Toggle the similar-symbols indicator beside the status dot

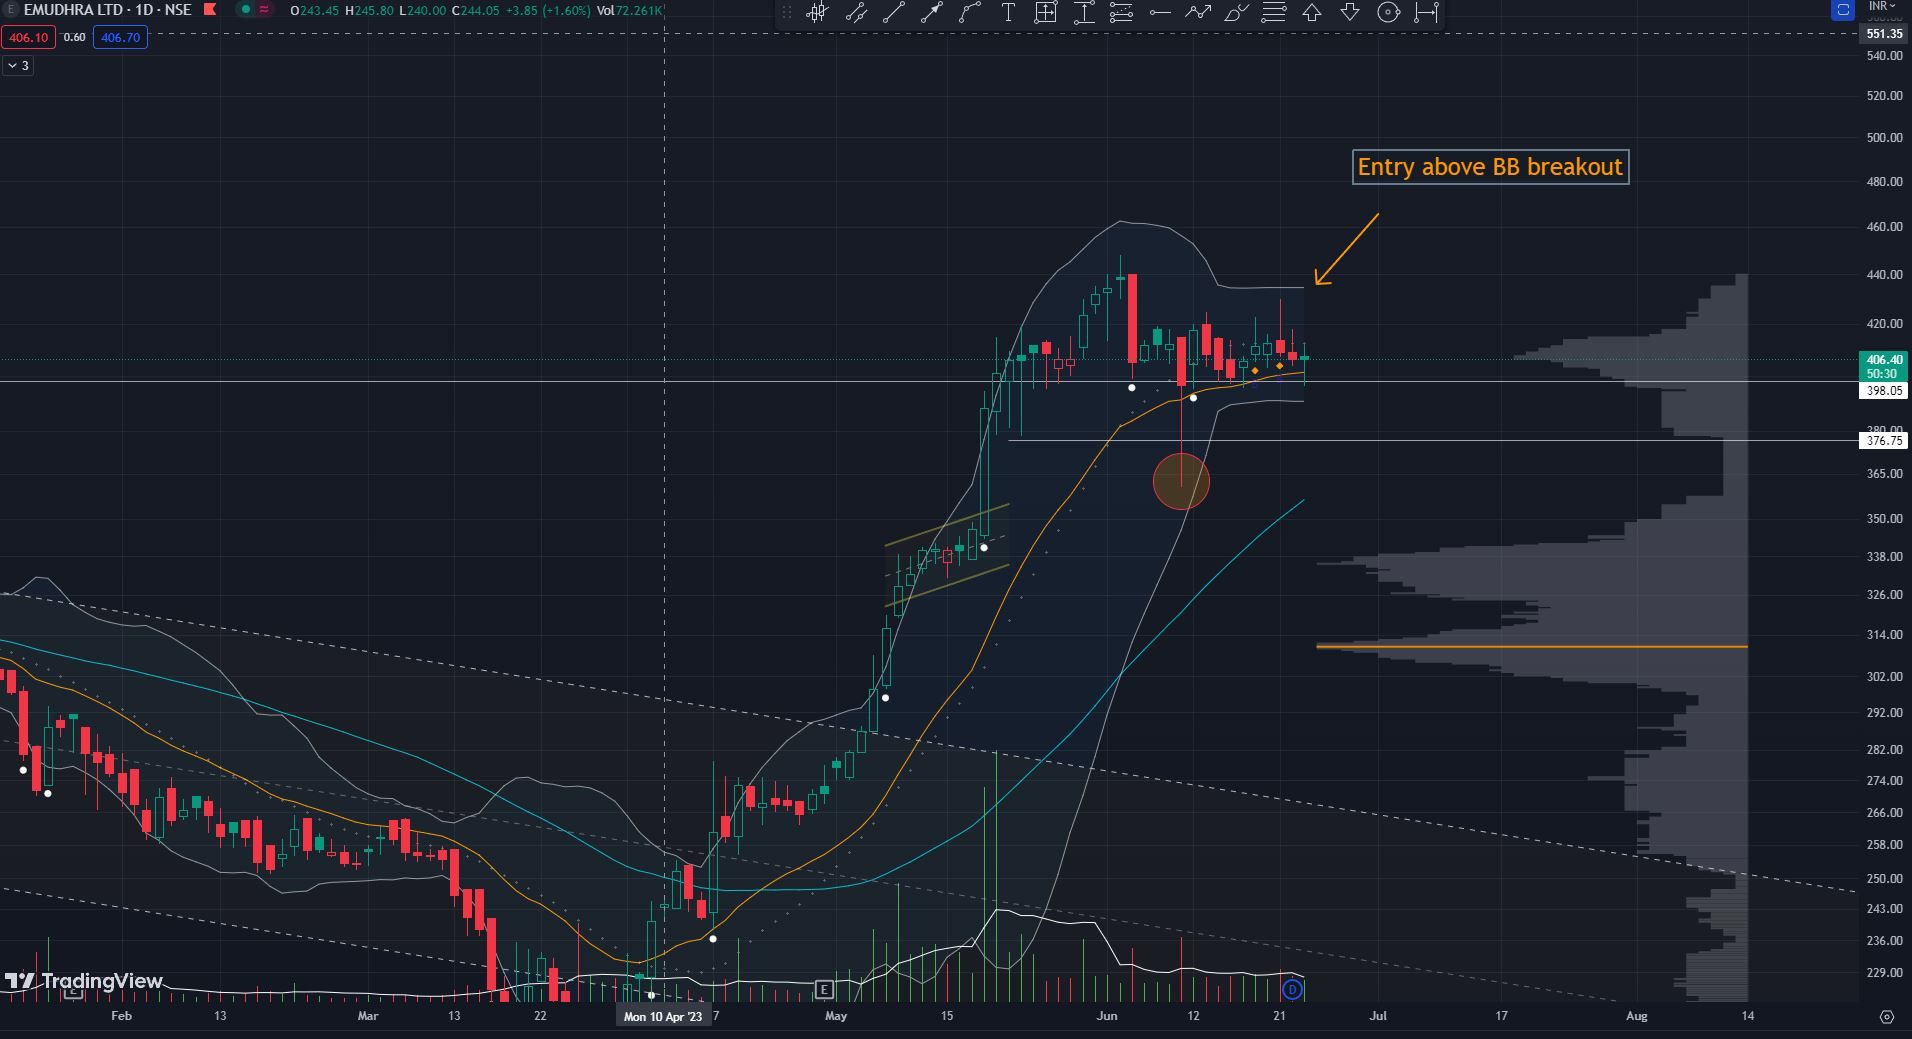pyautogui.click(x=263, y=9)
